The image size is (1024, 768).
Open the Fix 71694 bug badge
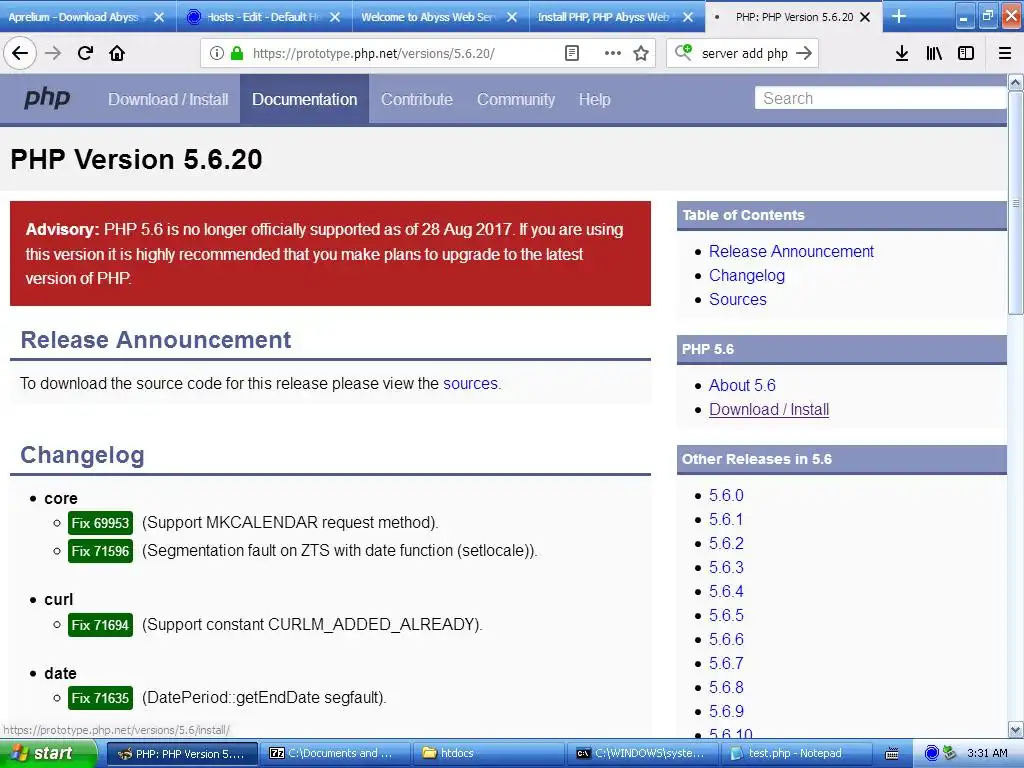(100, 625)
